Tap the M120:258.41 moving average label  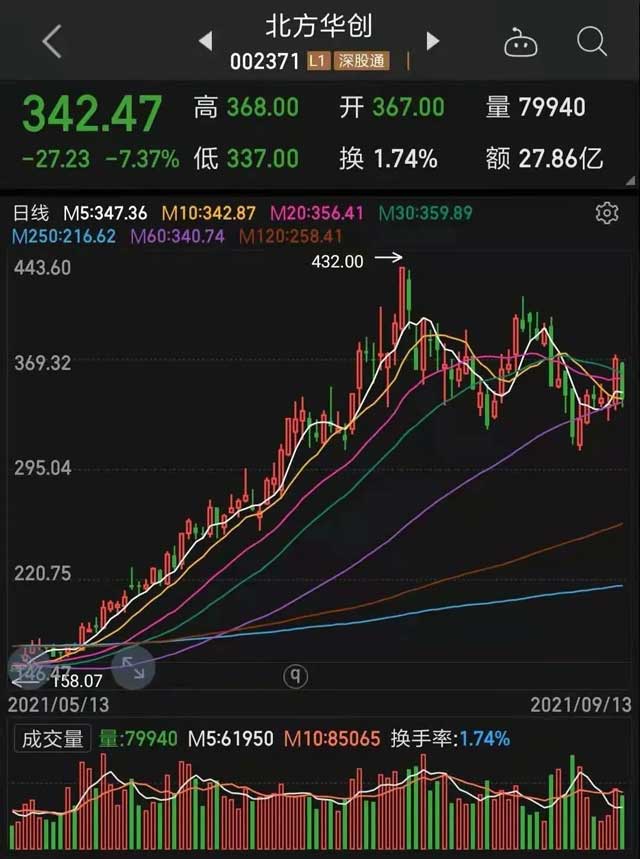click(291, 237)
